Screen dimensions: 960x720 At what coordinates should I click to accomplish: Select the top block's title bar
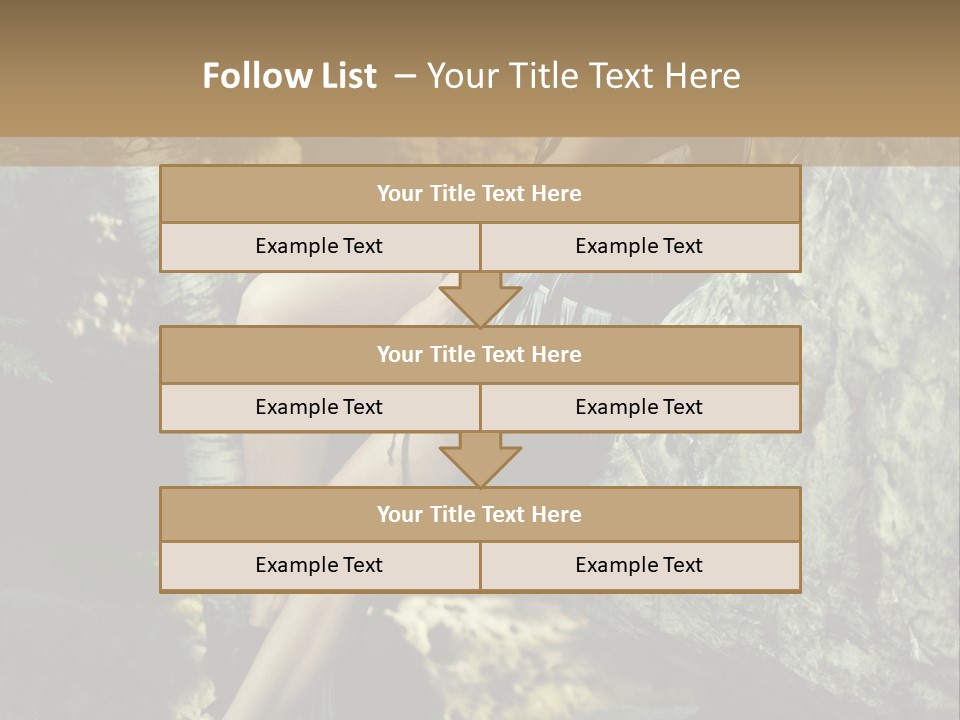pos(480,194)
